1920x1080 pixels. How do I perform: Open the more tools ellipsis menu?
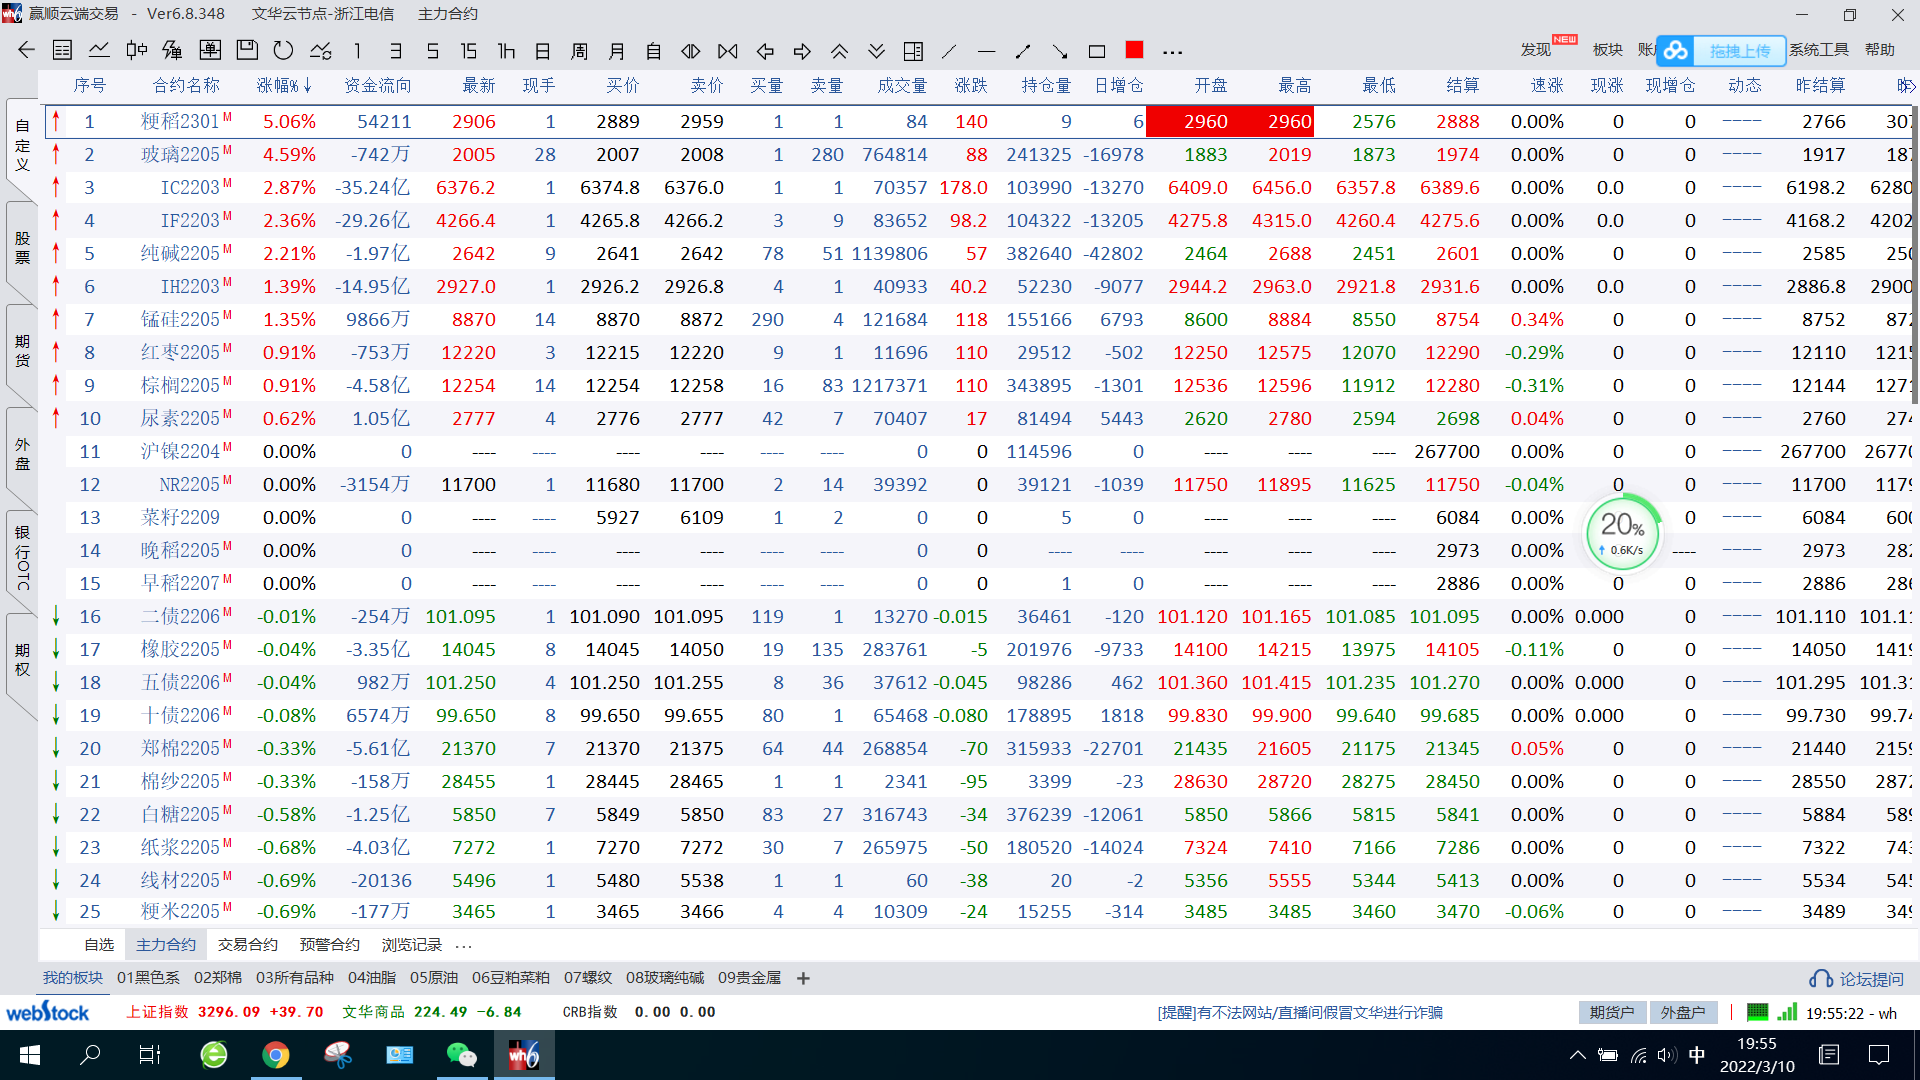tap(1173, 51)
